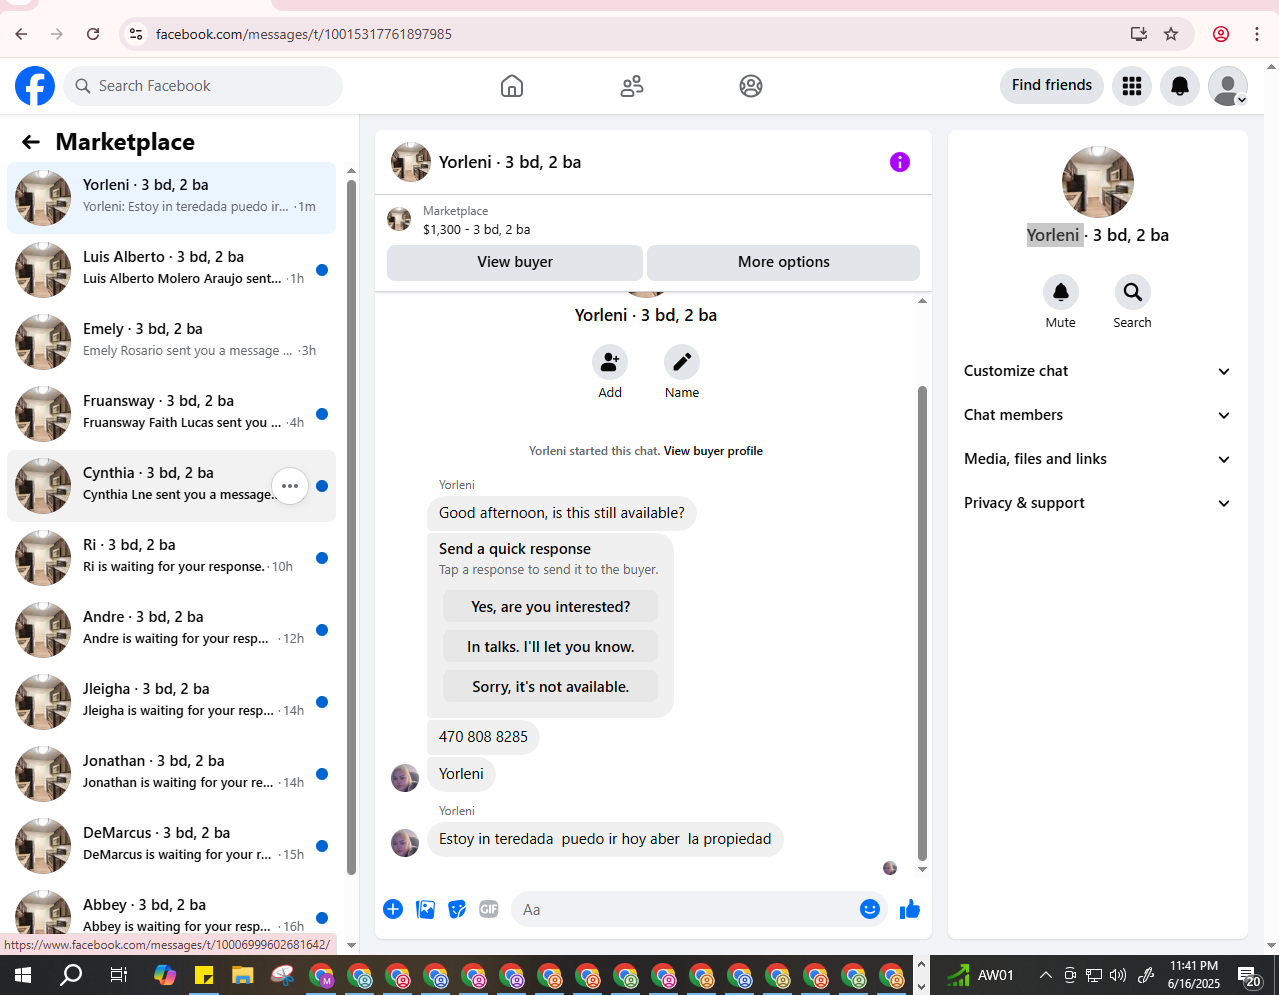Choose a GIF icon
1279x995 pixels.
tap(489, 909)
